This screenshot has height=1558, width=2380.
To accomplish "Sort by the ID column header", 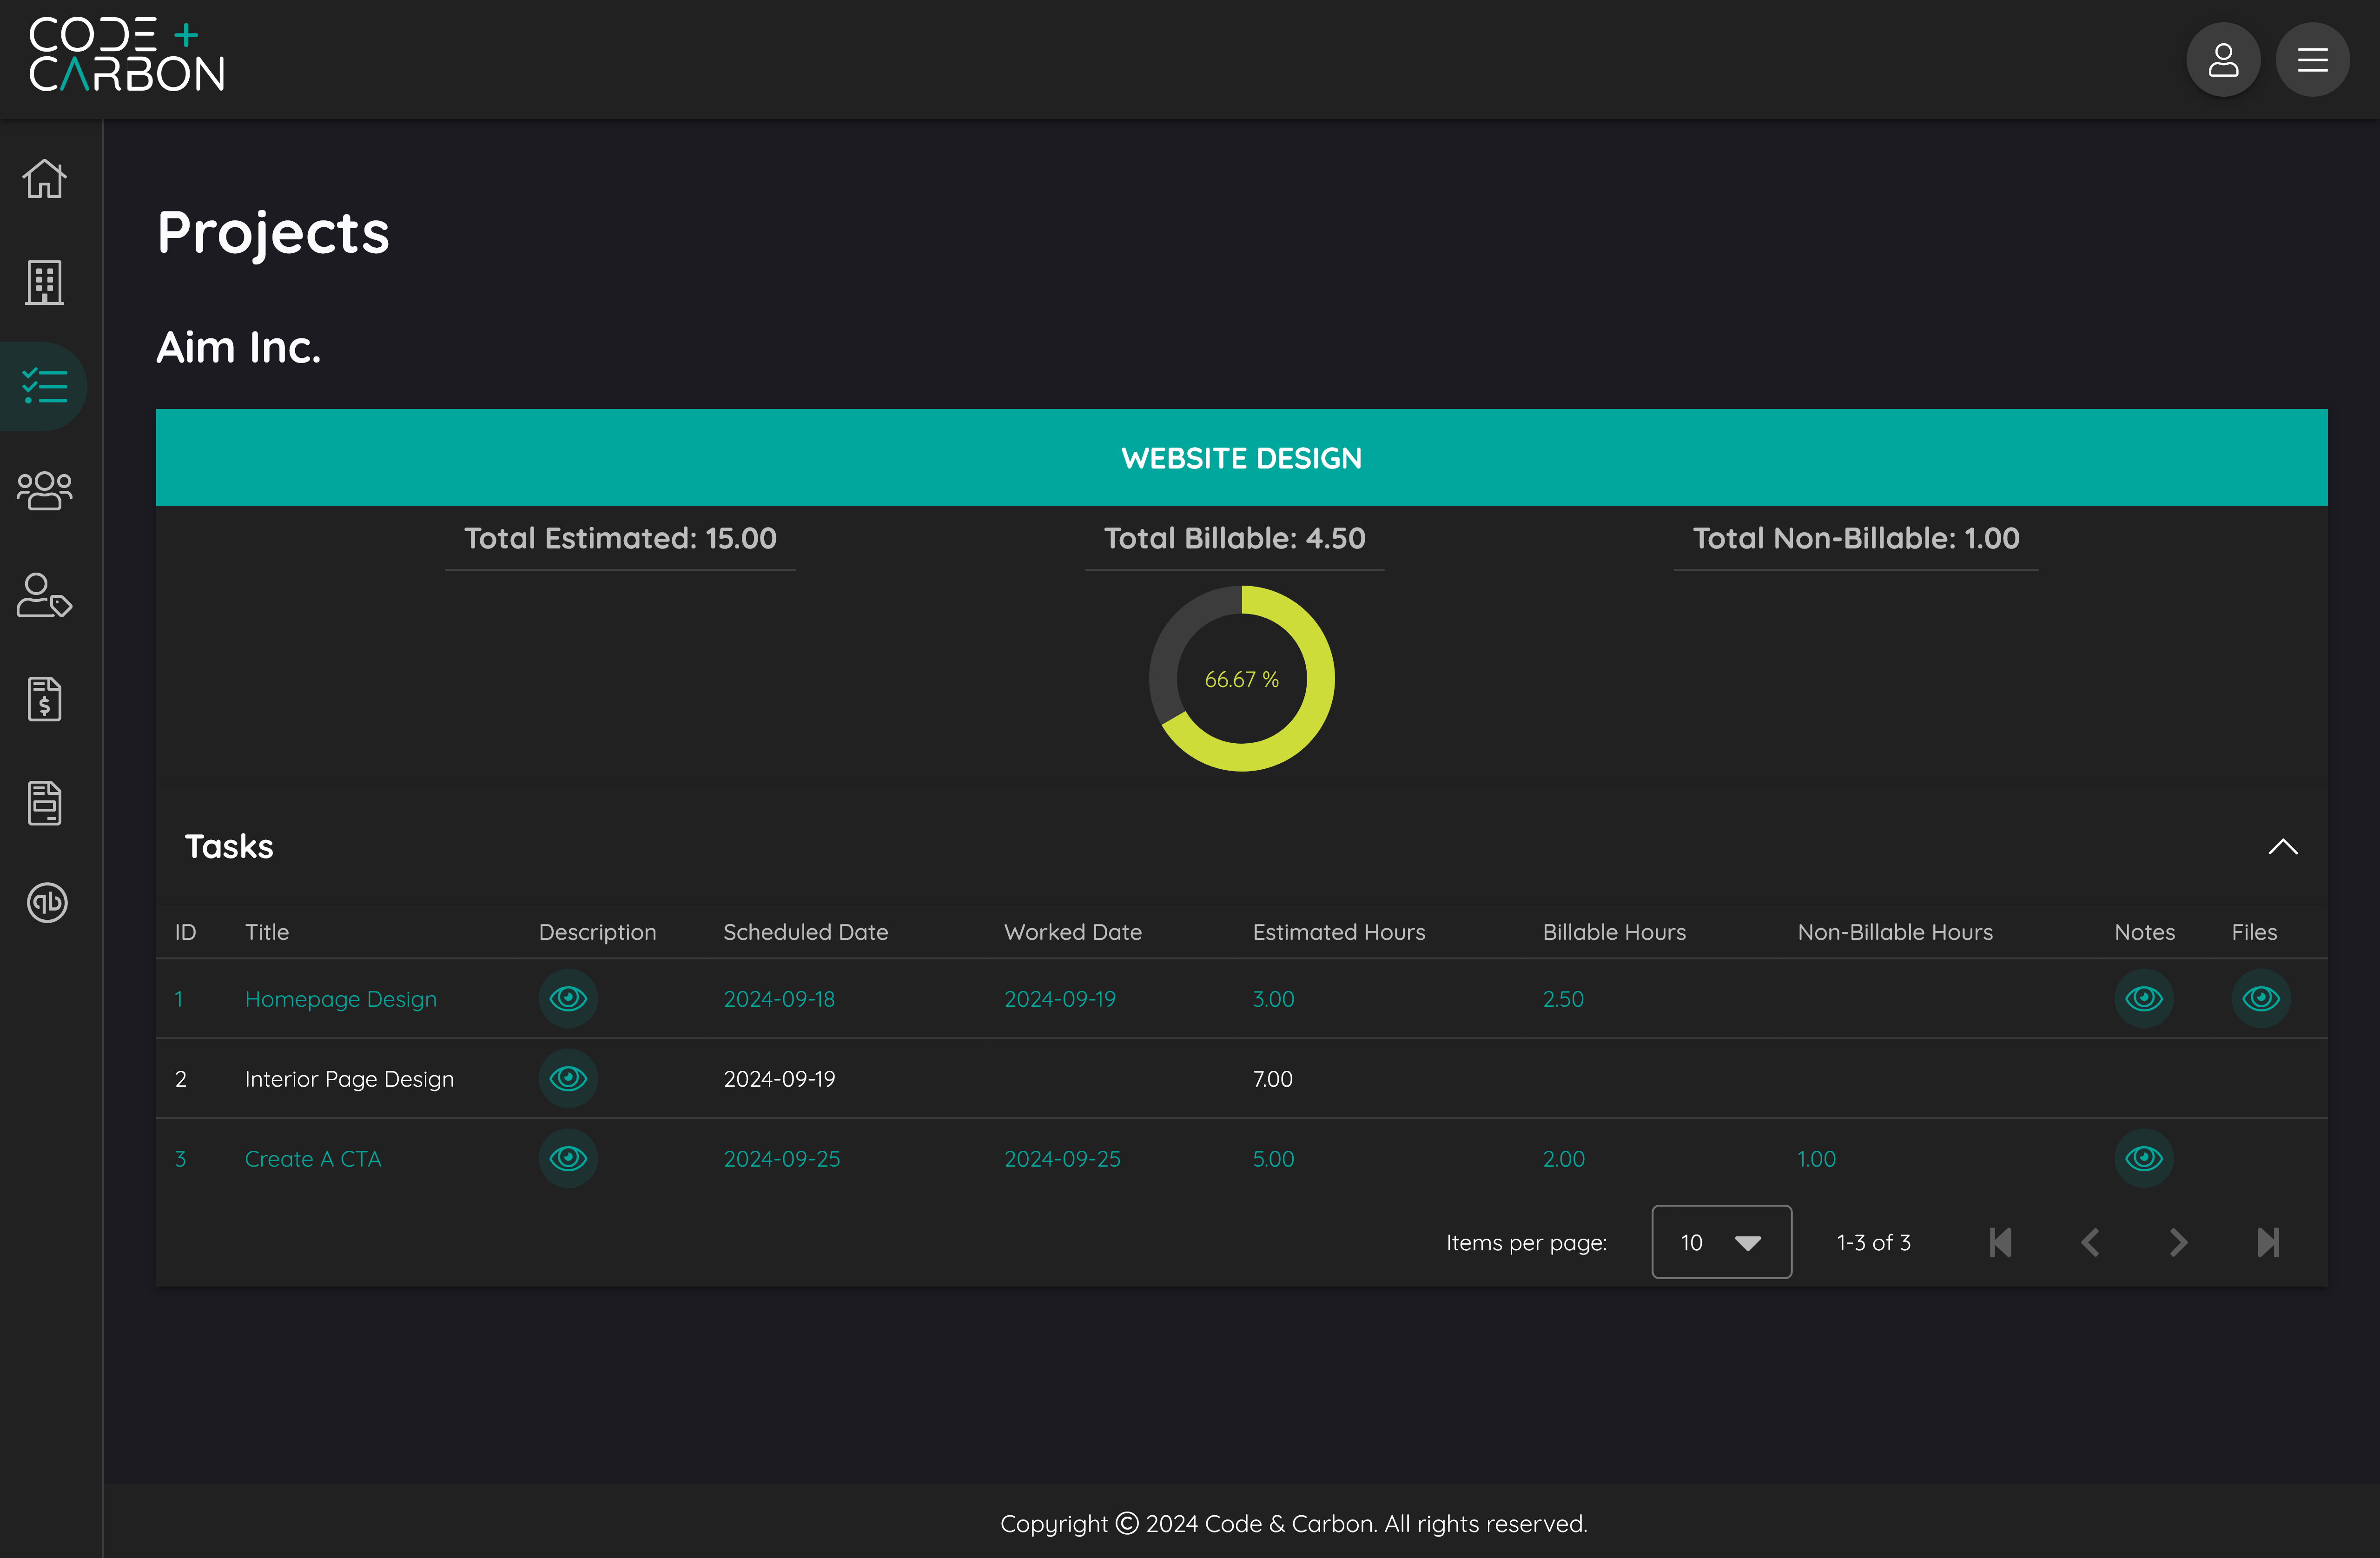I will pos(186,932).
